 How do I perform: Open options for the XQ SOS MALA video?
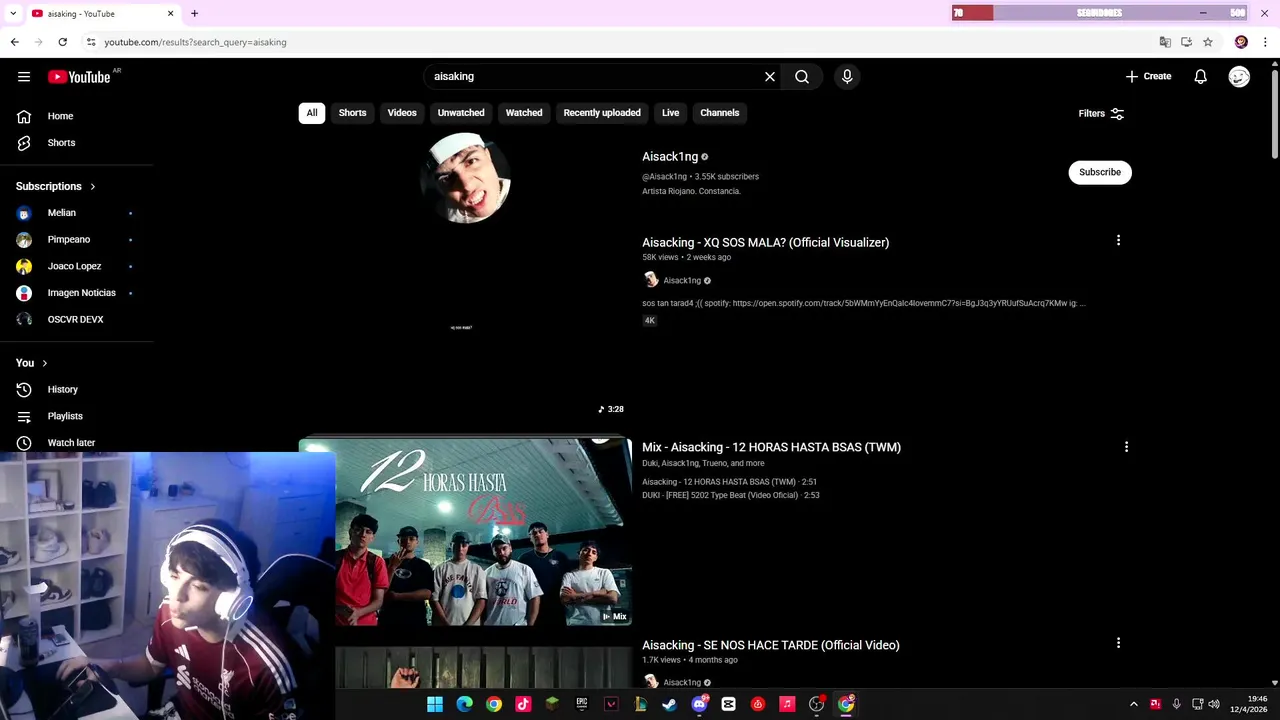tap(1118, 240)
